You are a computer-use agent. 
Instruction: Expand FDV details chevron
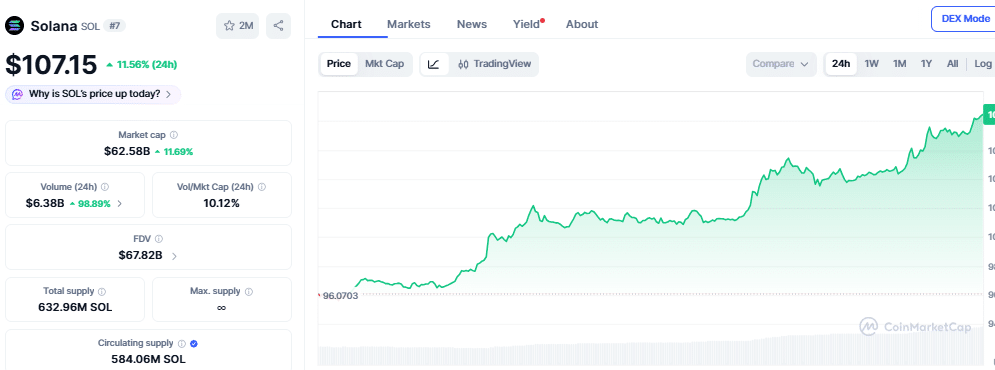(x=174, y=256)
